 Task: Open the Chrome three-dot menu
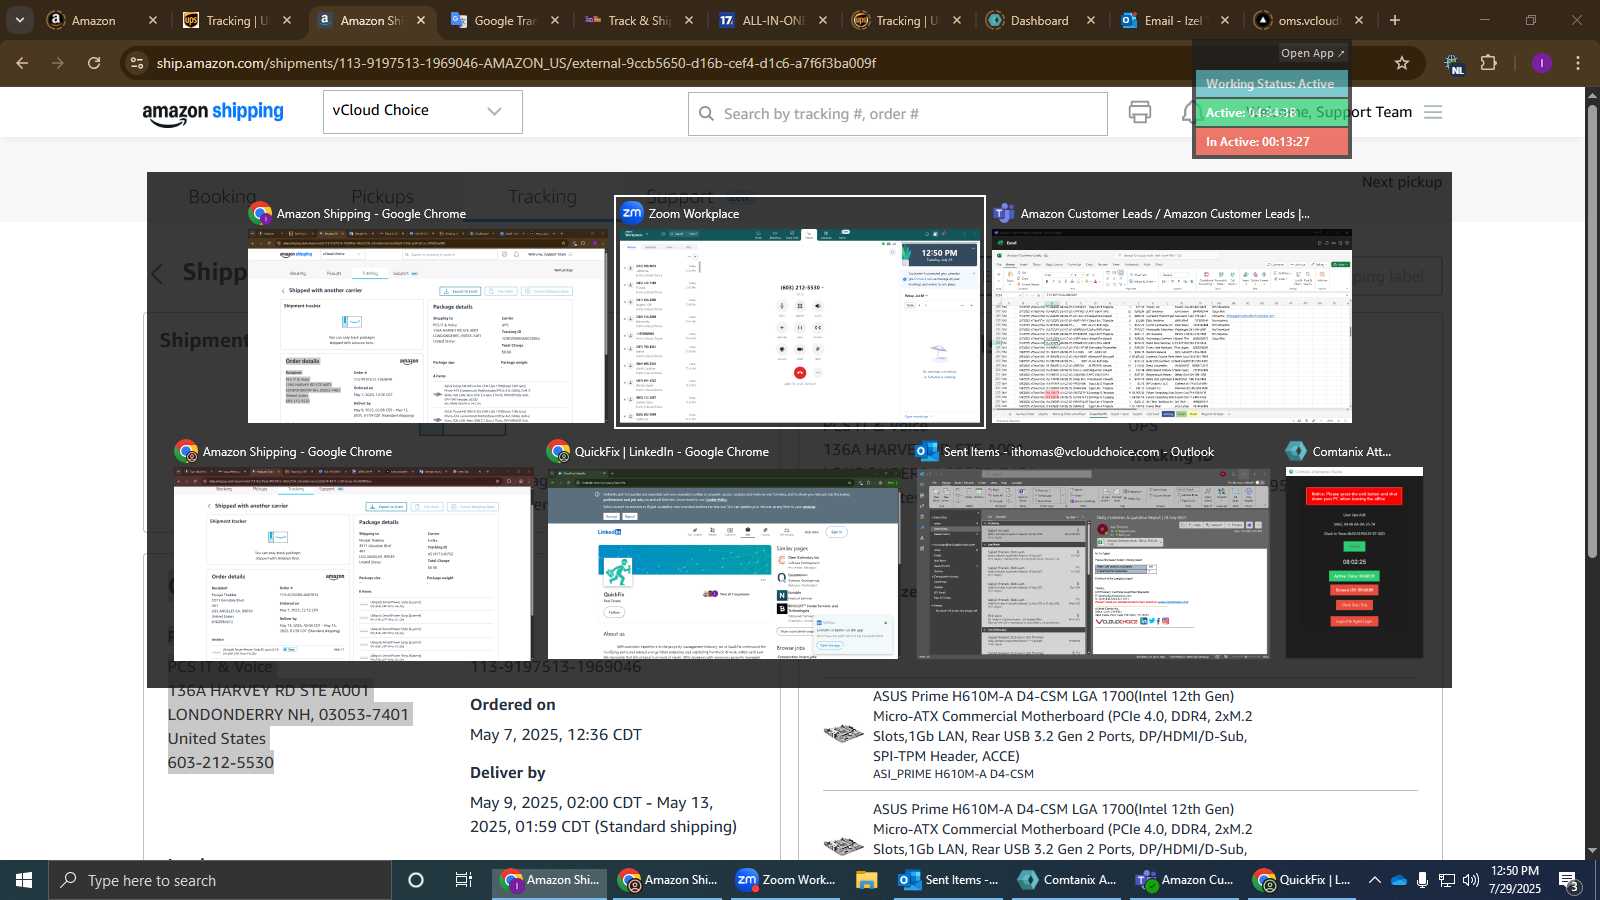(1578, 63)
